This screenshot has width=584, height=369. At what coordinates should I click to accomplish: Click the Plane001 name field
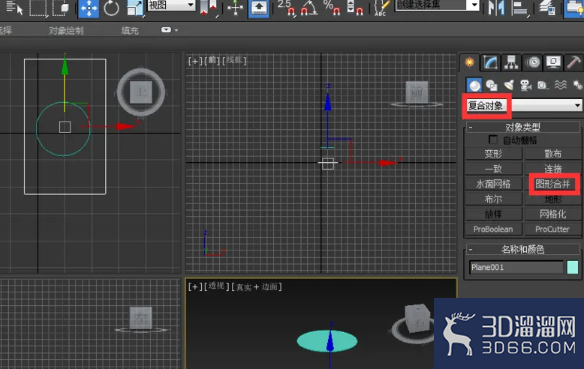click(516, 267)
